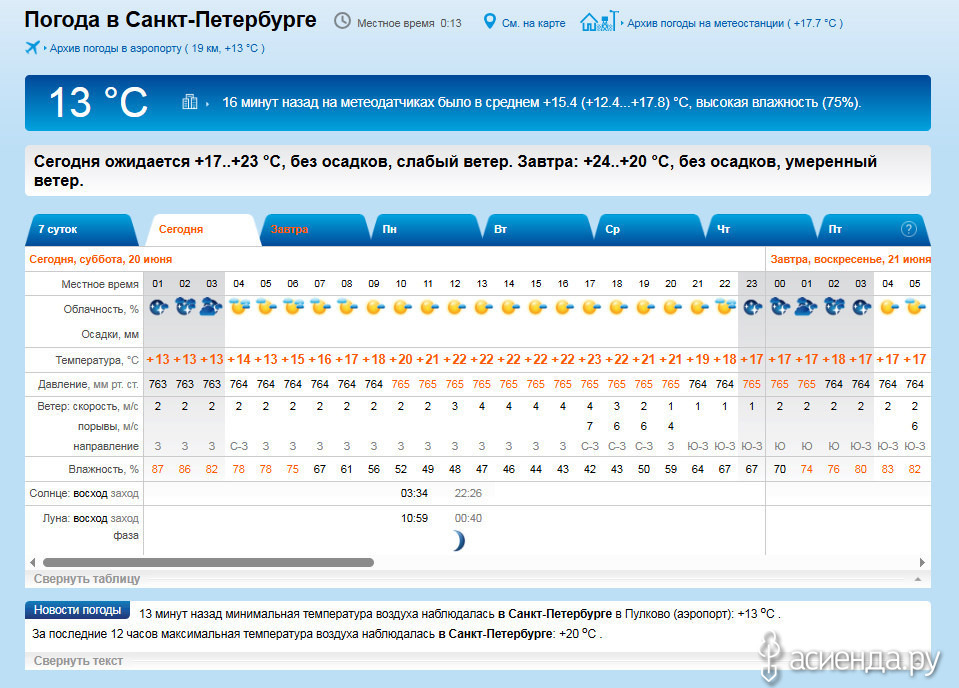Viewport: 959px width, 688px height.
Task: Click the collapse triangle right of table footer
Action: click(x=918, y=579)
